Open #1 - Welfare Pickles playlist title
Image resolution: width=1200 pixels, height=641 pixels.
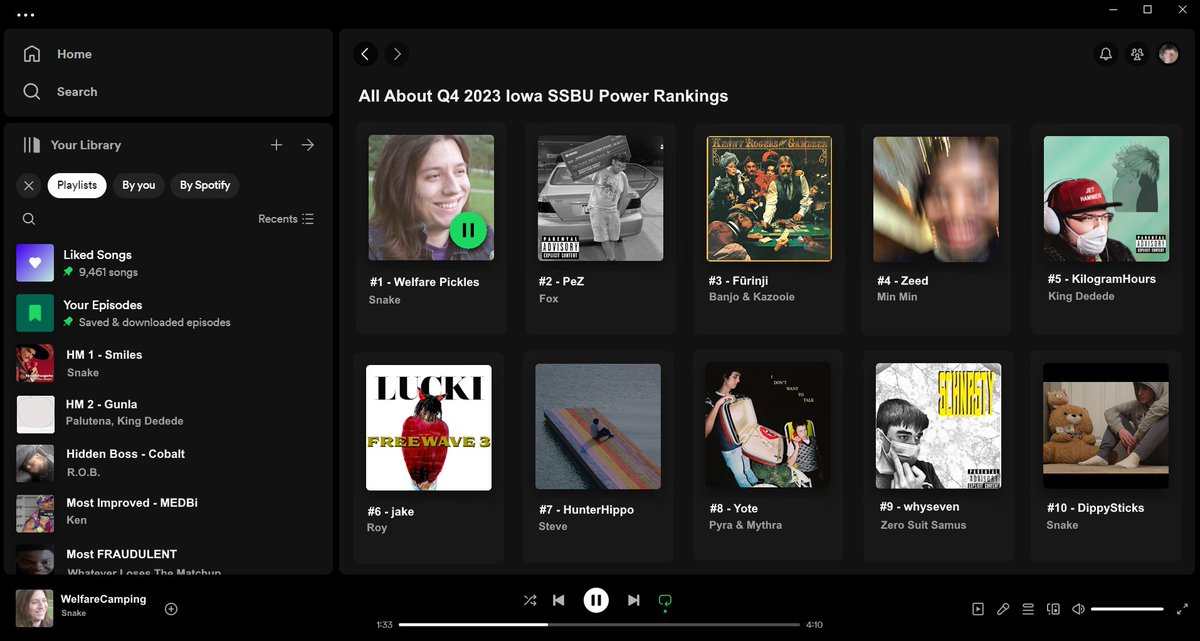pos(424,282)
